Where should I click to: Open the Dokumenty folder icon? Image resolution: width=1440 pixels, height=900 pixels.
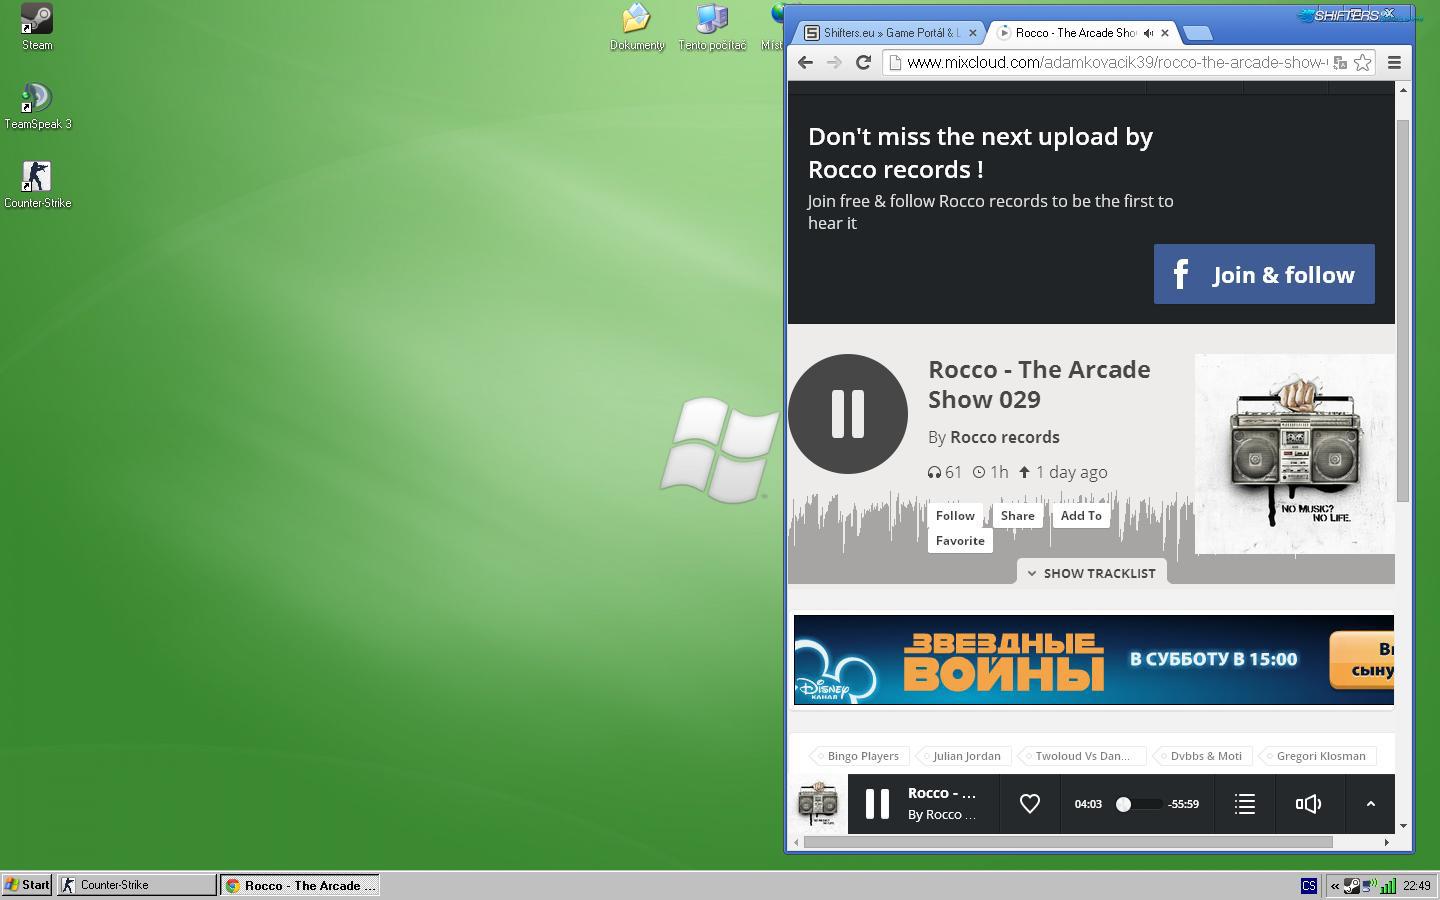click(637, 27)
